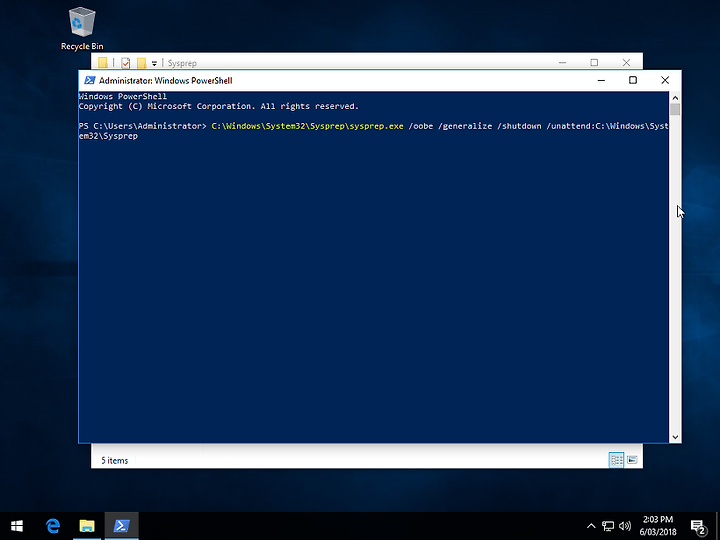Click Properties checkmark icon in Sysprep toolbar

125,63
